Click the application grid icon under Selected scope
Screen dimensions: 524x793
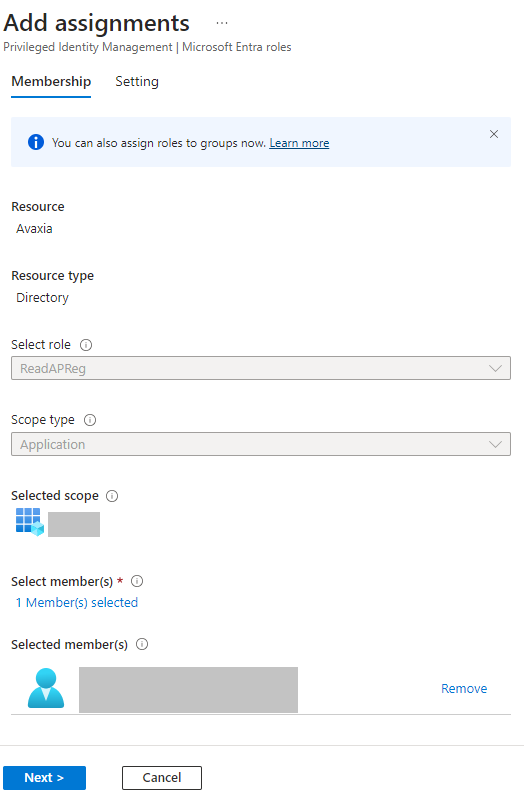coord(30,522)
